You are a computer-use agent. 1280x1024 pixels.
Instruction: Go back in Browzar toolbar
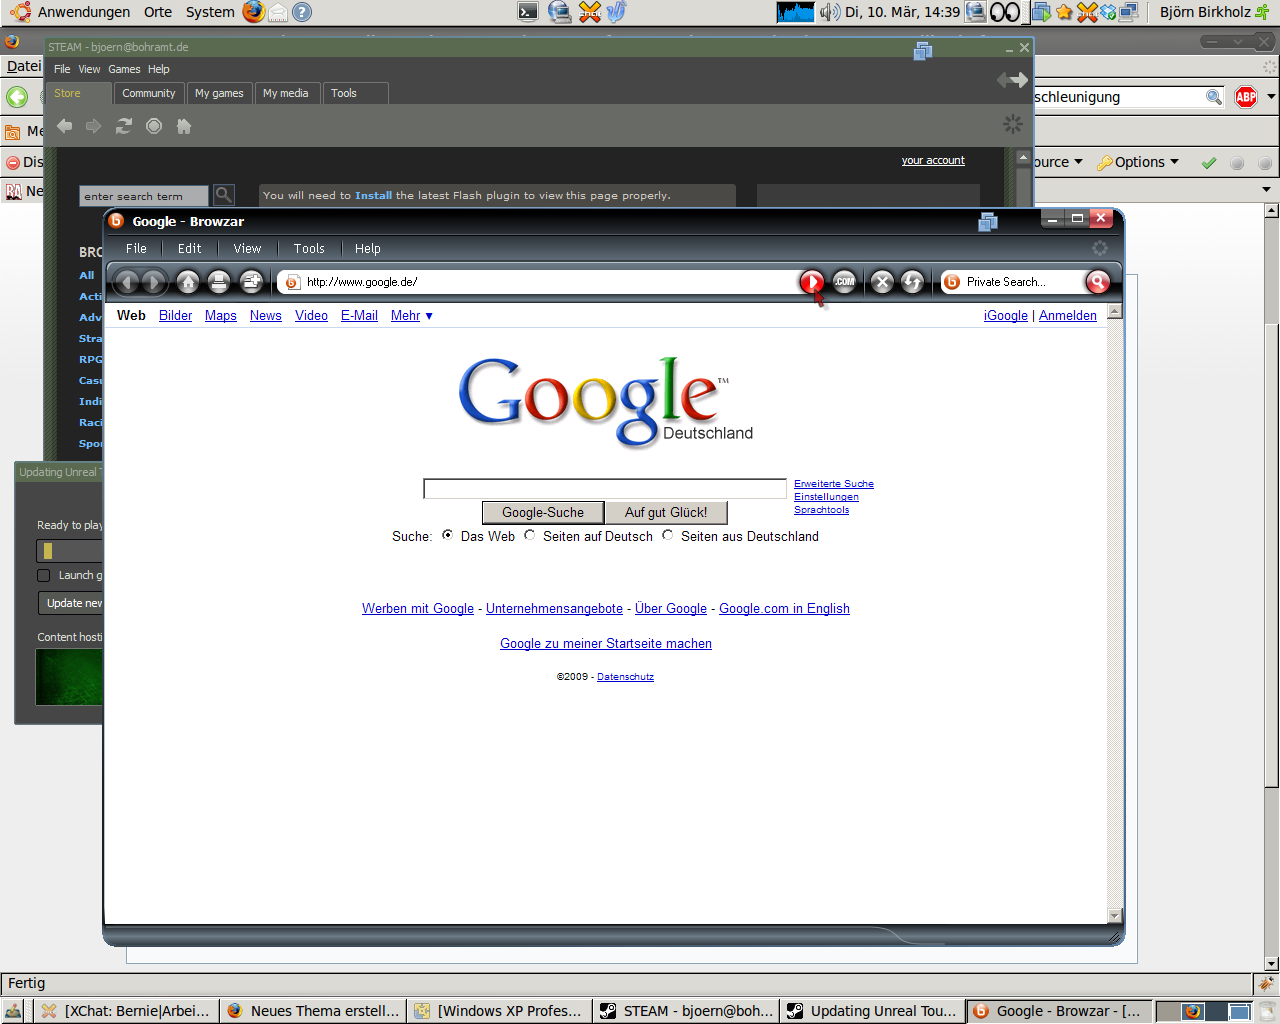click(x=127, y=282)
